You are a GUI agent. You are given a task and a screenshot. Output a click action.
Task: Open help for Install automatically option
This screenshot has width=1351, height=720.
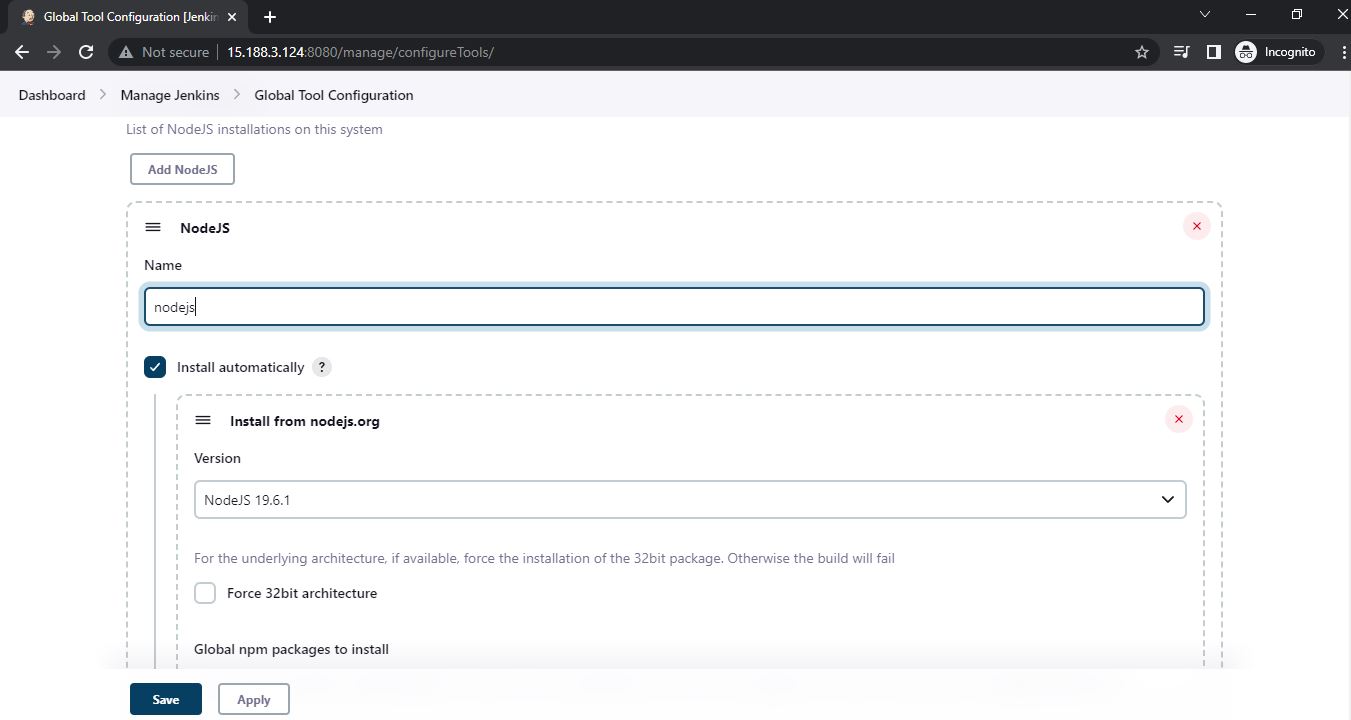point(321,367)
